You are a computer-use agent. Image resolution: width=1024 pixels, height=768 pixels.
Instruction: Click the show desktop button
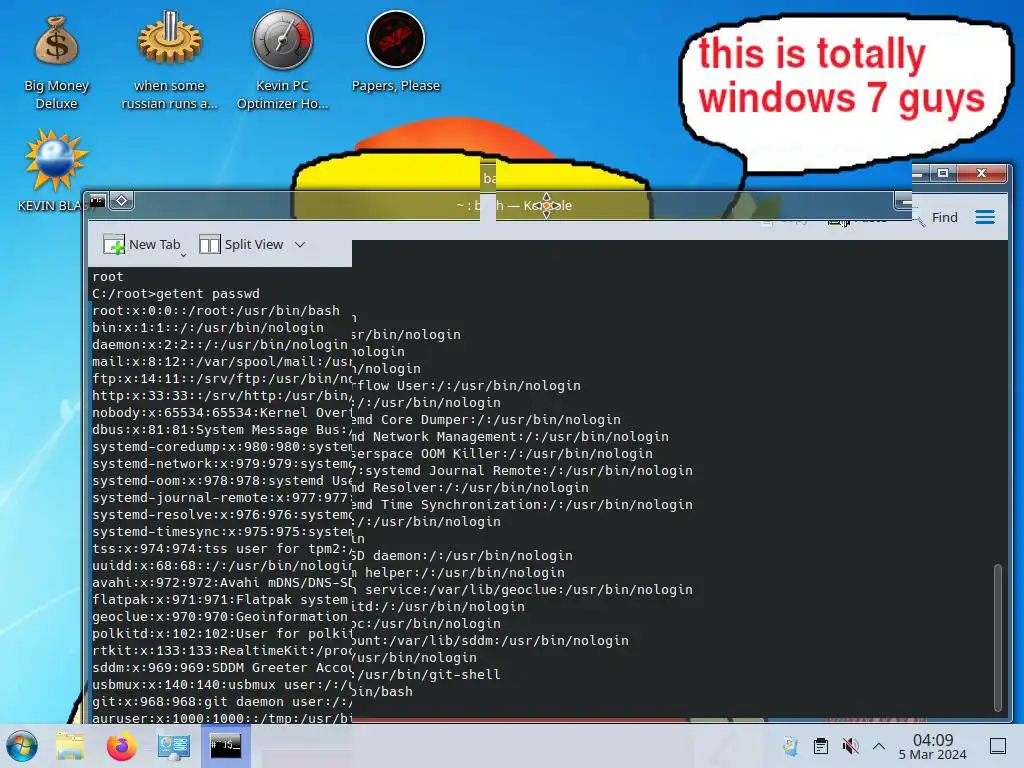(x=997, y=746)
